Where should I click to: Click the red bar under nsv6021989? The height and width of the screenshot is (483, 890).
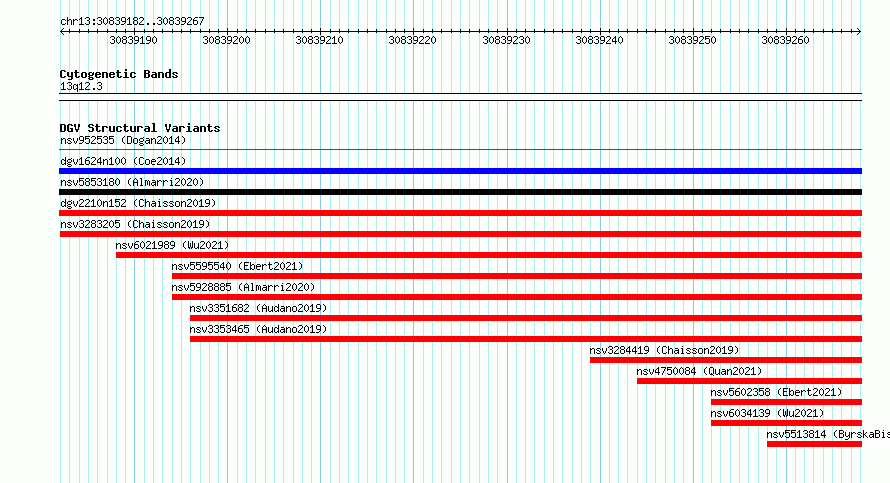click(x=489, y=255)
